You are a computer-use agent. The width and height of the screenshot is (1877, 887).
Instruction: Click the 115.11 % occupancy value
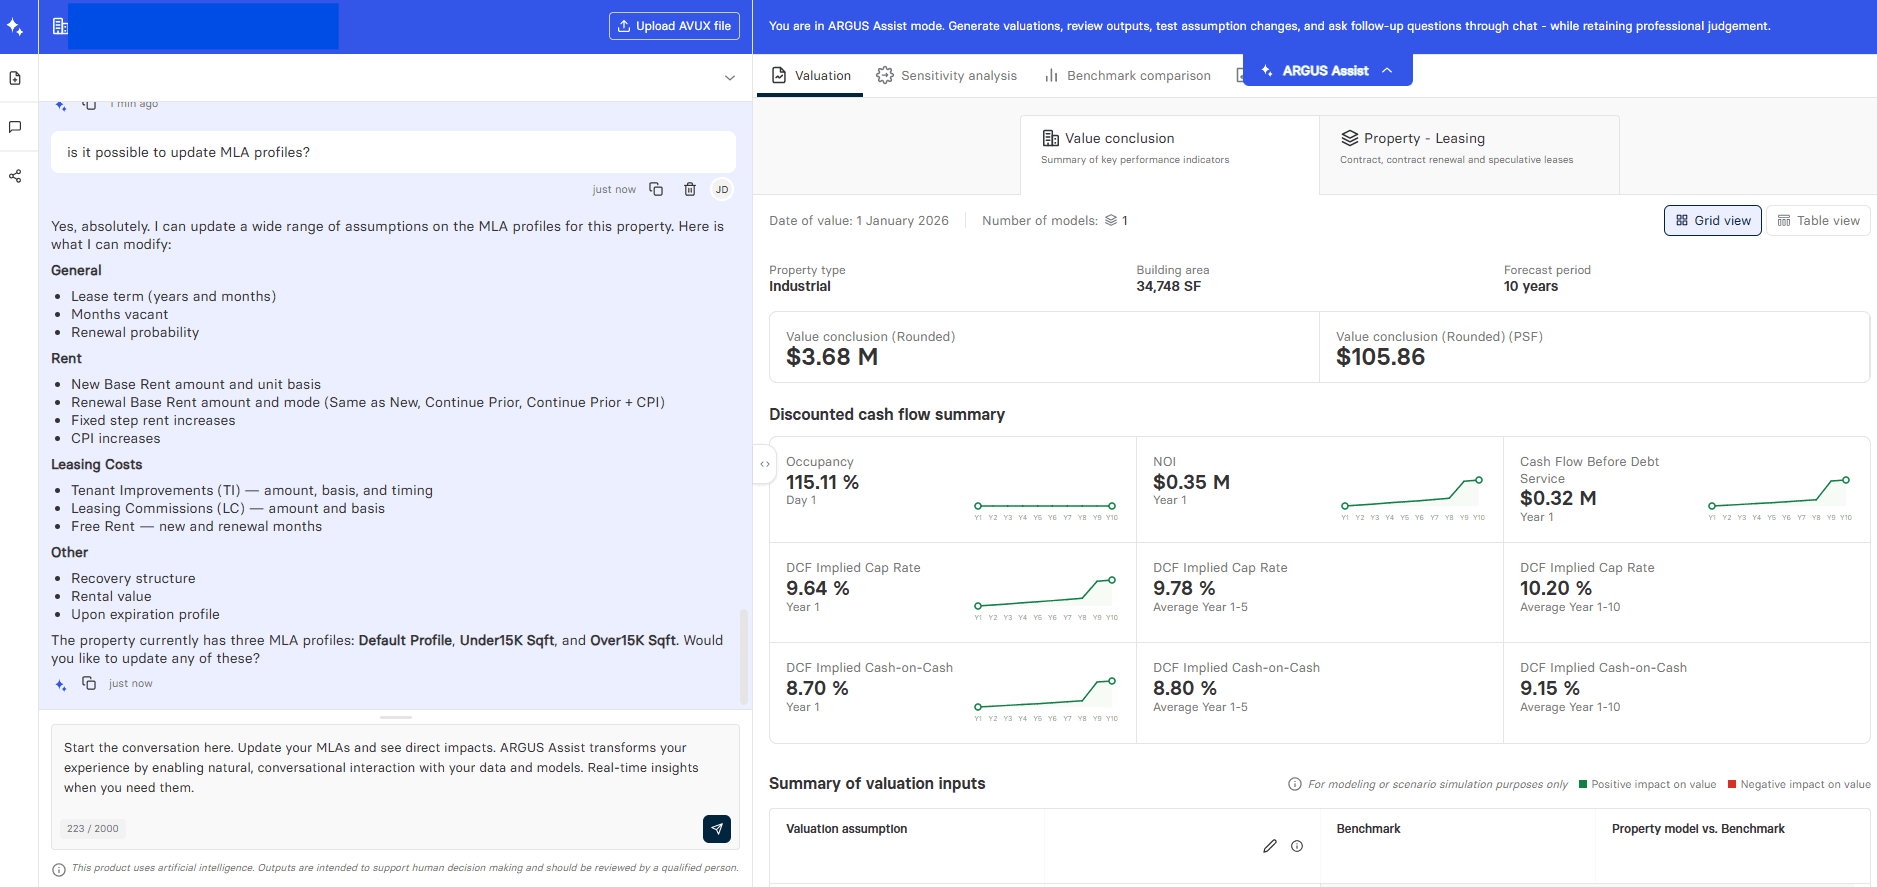[822, 482]
